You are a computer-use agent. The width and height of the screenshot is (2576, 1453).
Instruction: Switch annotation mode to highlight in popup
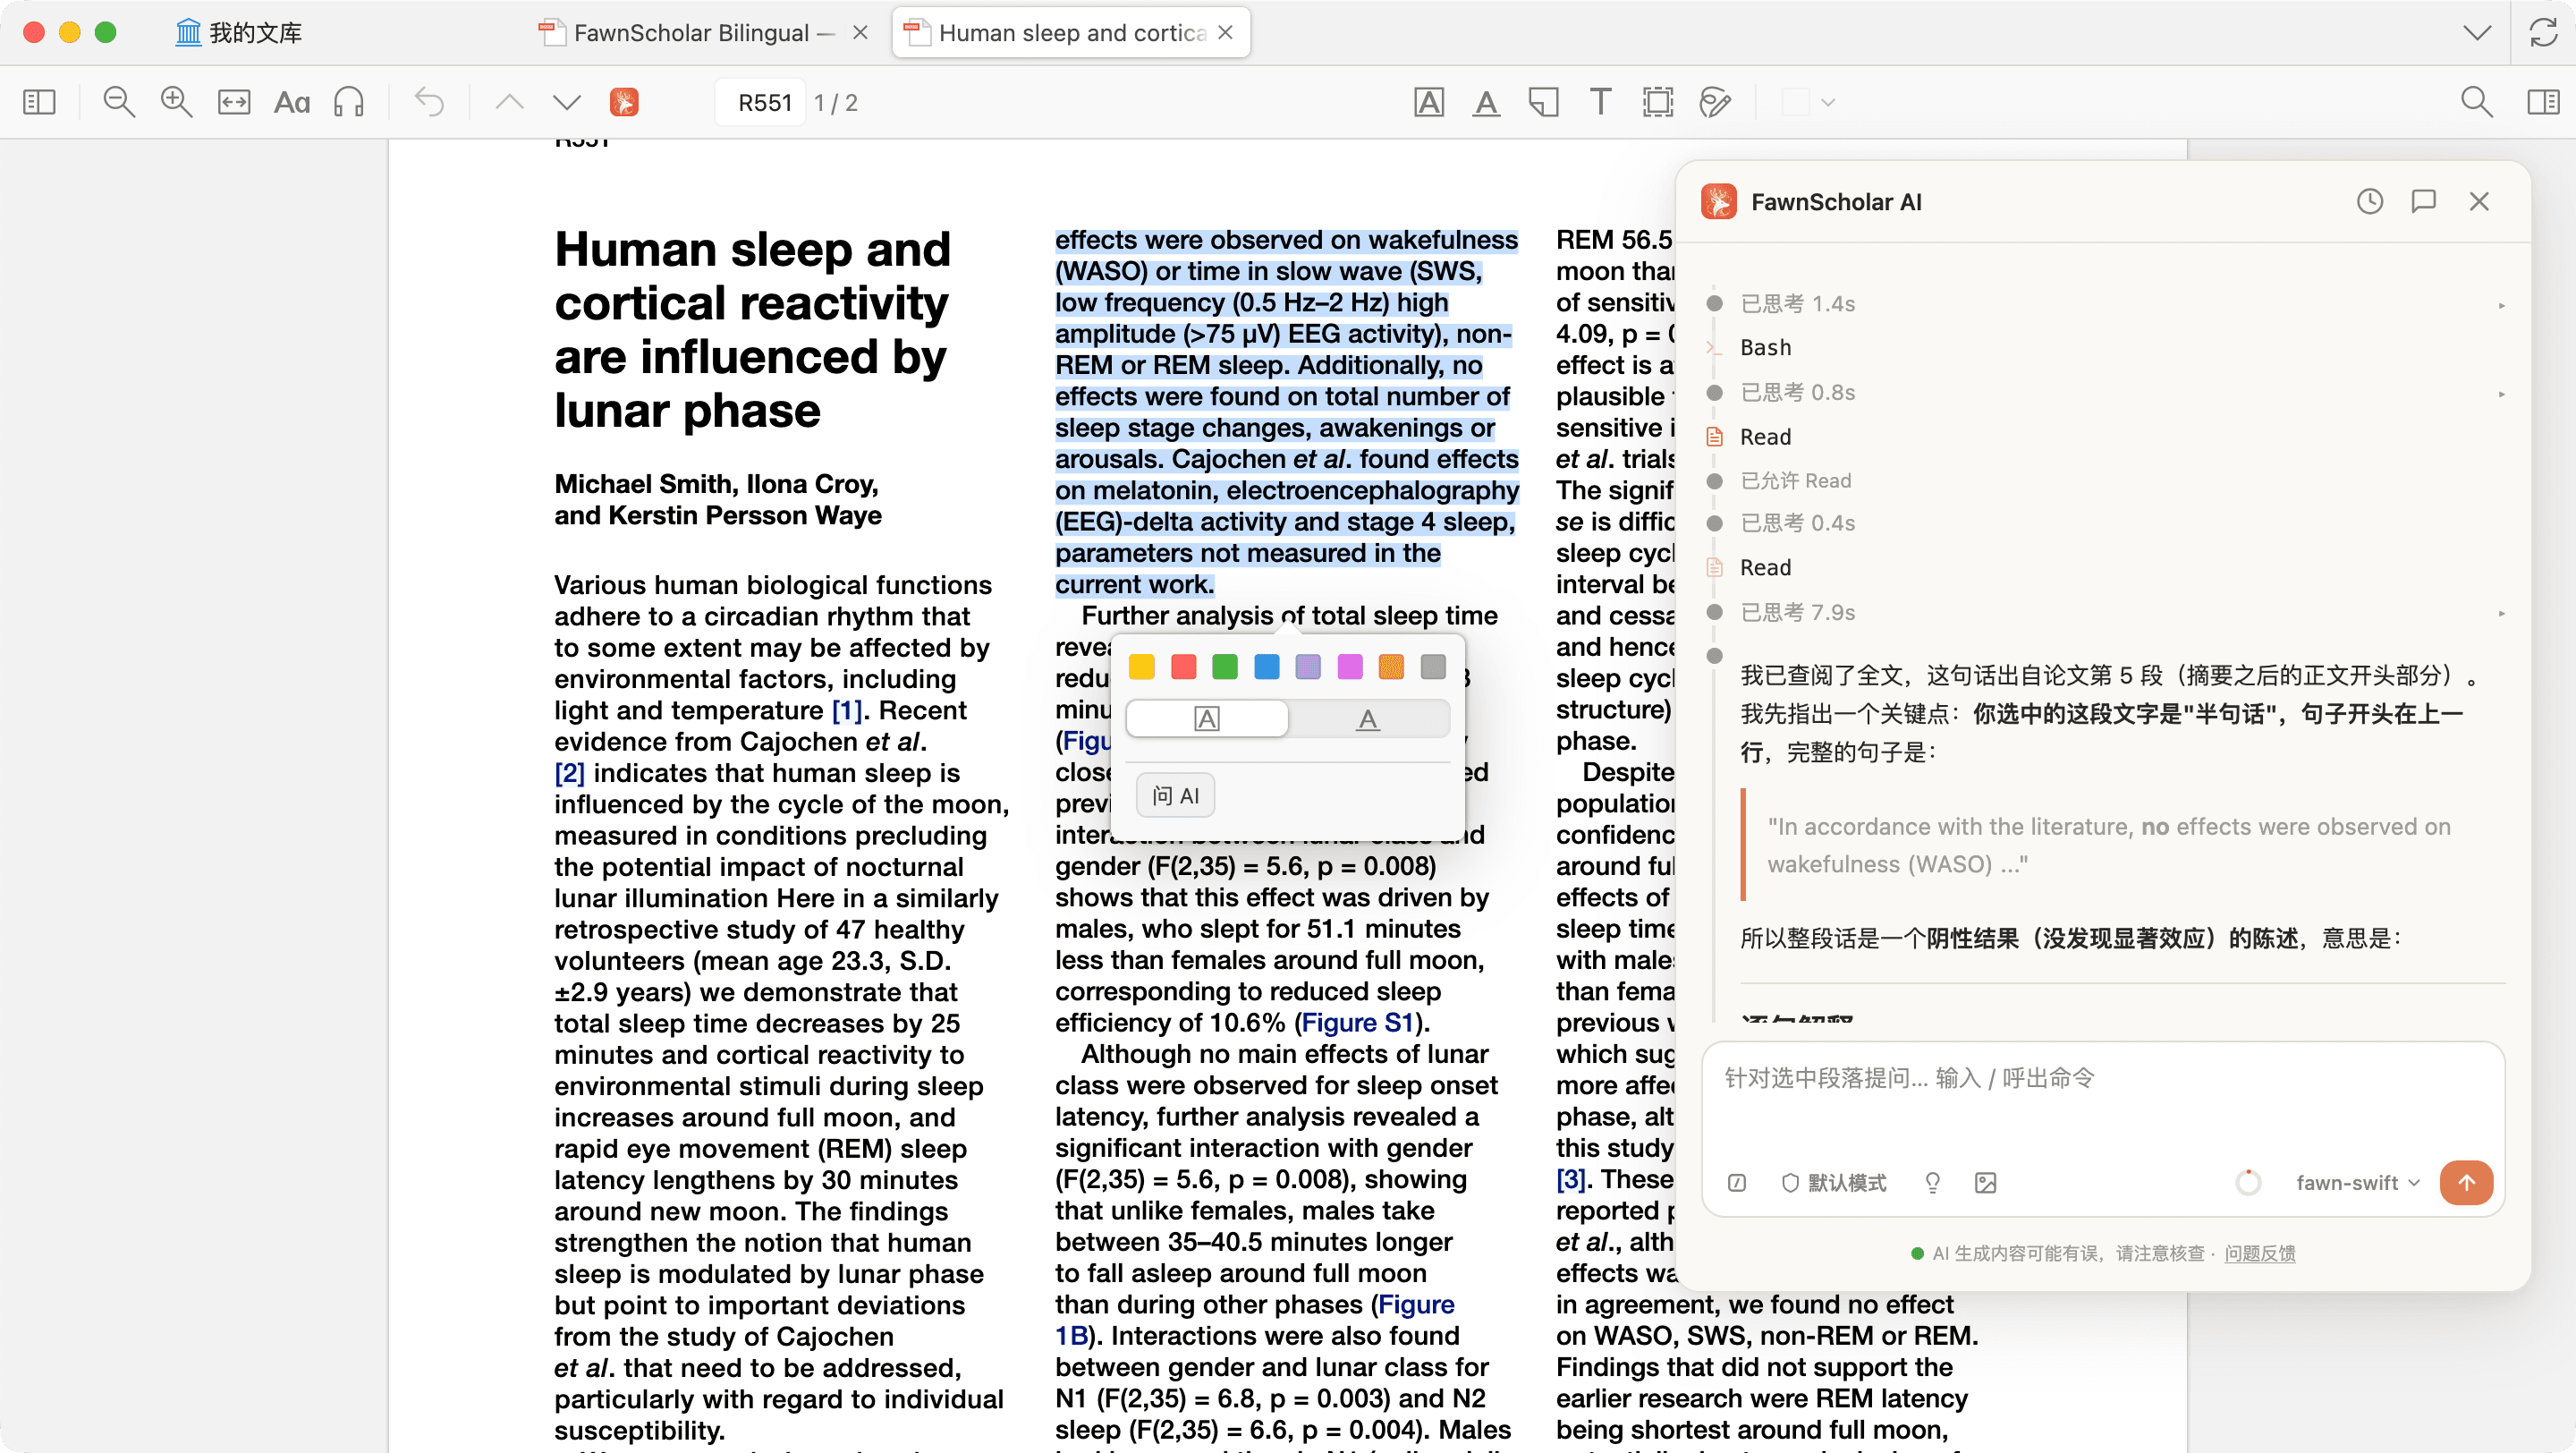1207,718
